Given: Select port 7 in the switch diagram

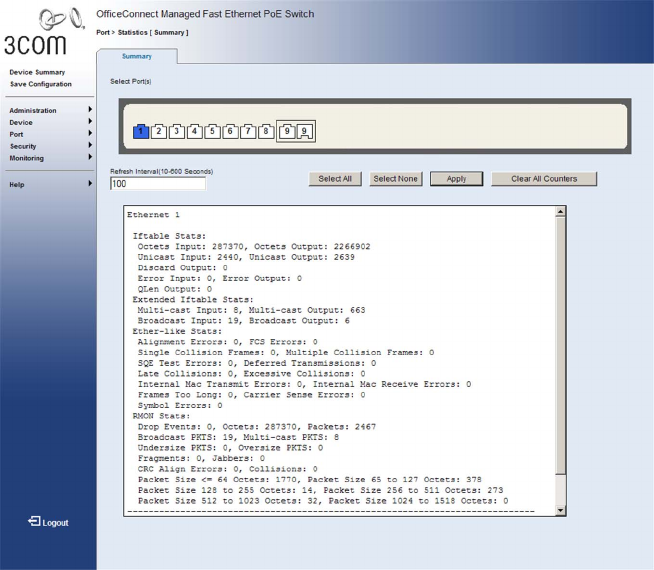Looking at the screenshot, I should click(248, 131).
